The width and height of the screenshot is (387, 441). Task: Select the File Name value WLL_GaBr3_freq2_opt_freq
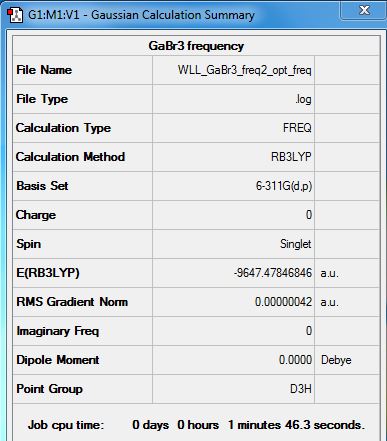click(244, 70)
